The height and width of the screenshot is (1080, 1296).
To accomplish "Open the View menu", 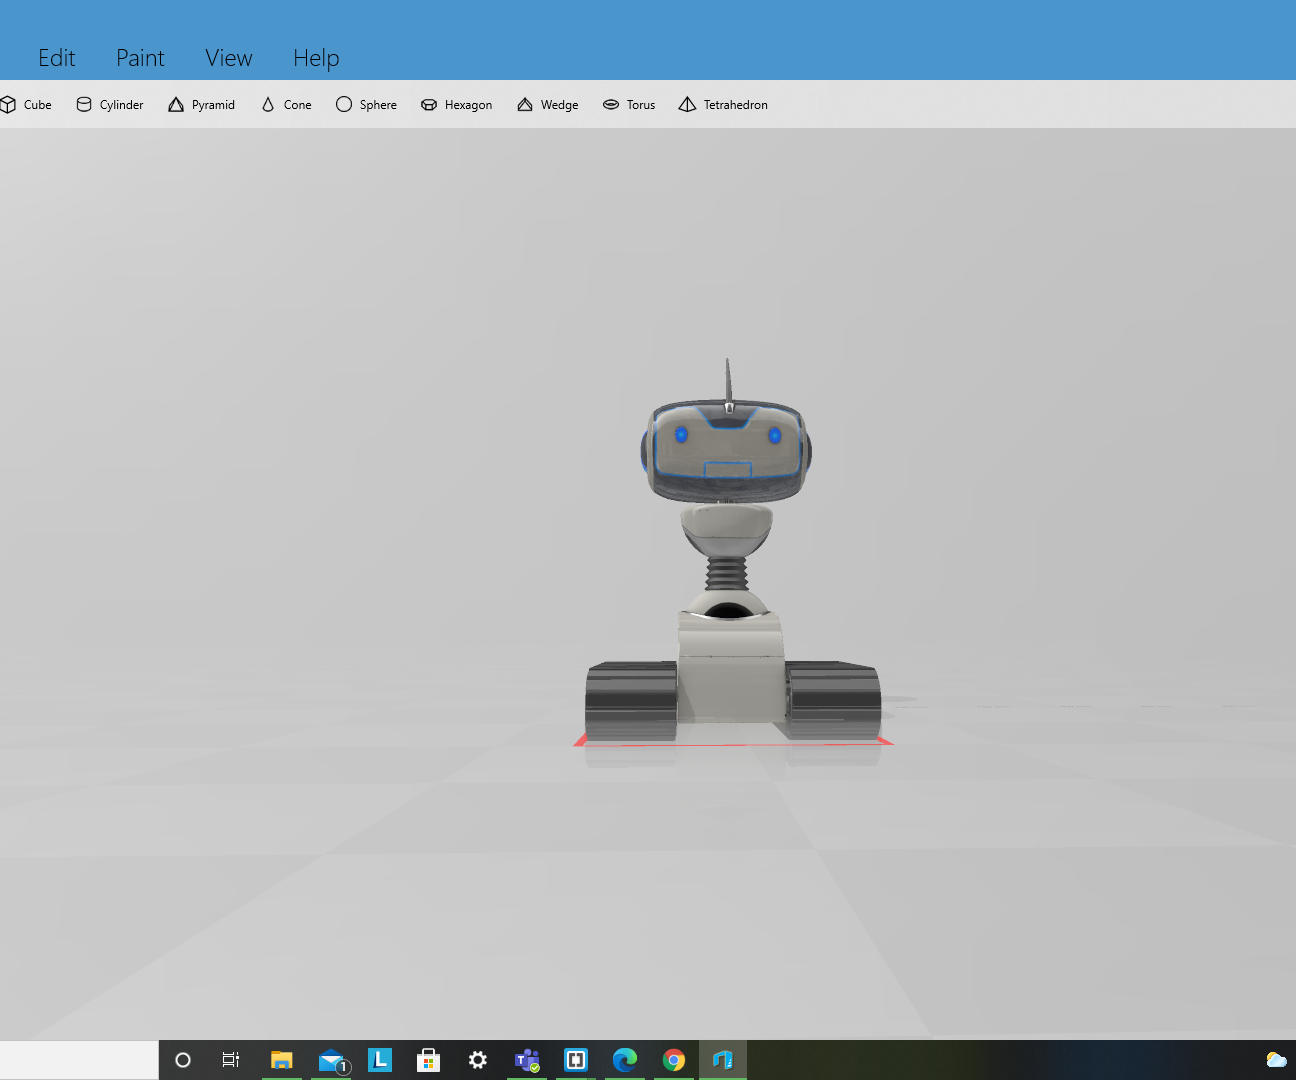I will pyautogui.click(x=228, y=57).
